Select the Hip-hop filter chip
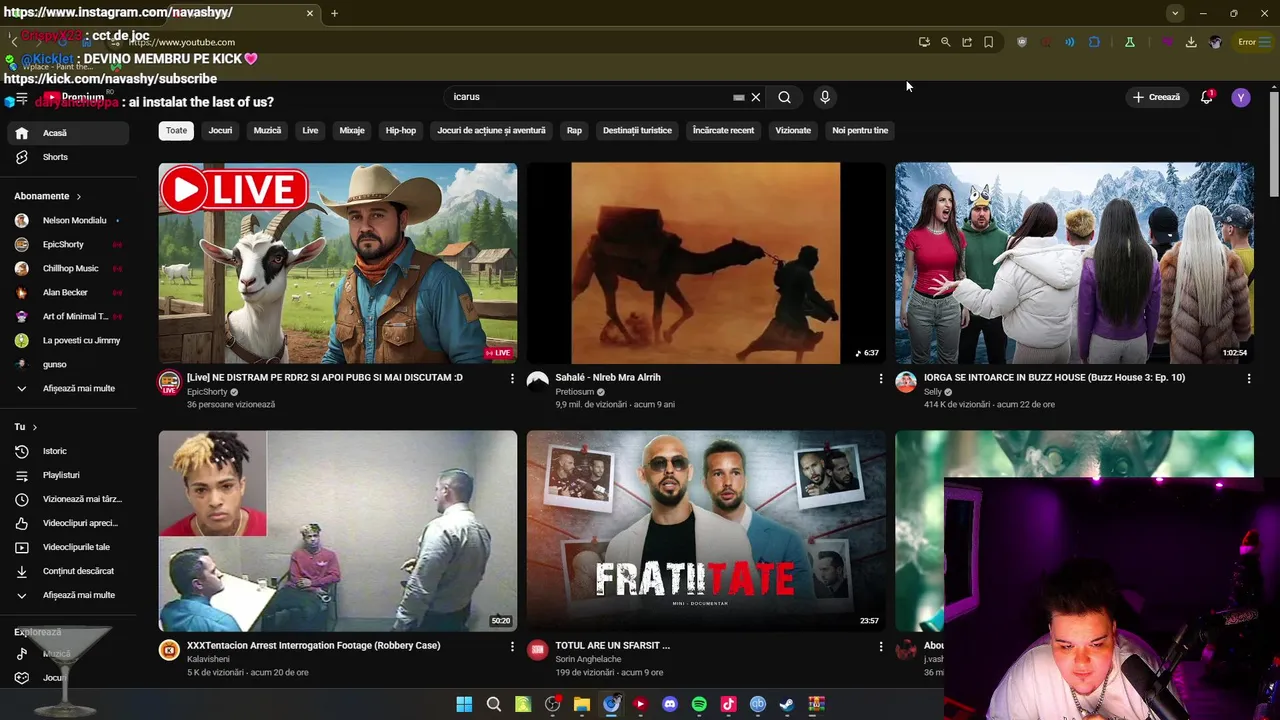Viewport: 1280px width, 720px height. coord(401,130)
